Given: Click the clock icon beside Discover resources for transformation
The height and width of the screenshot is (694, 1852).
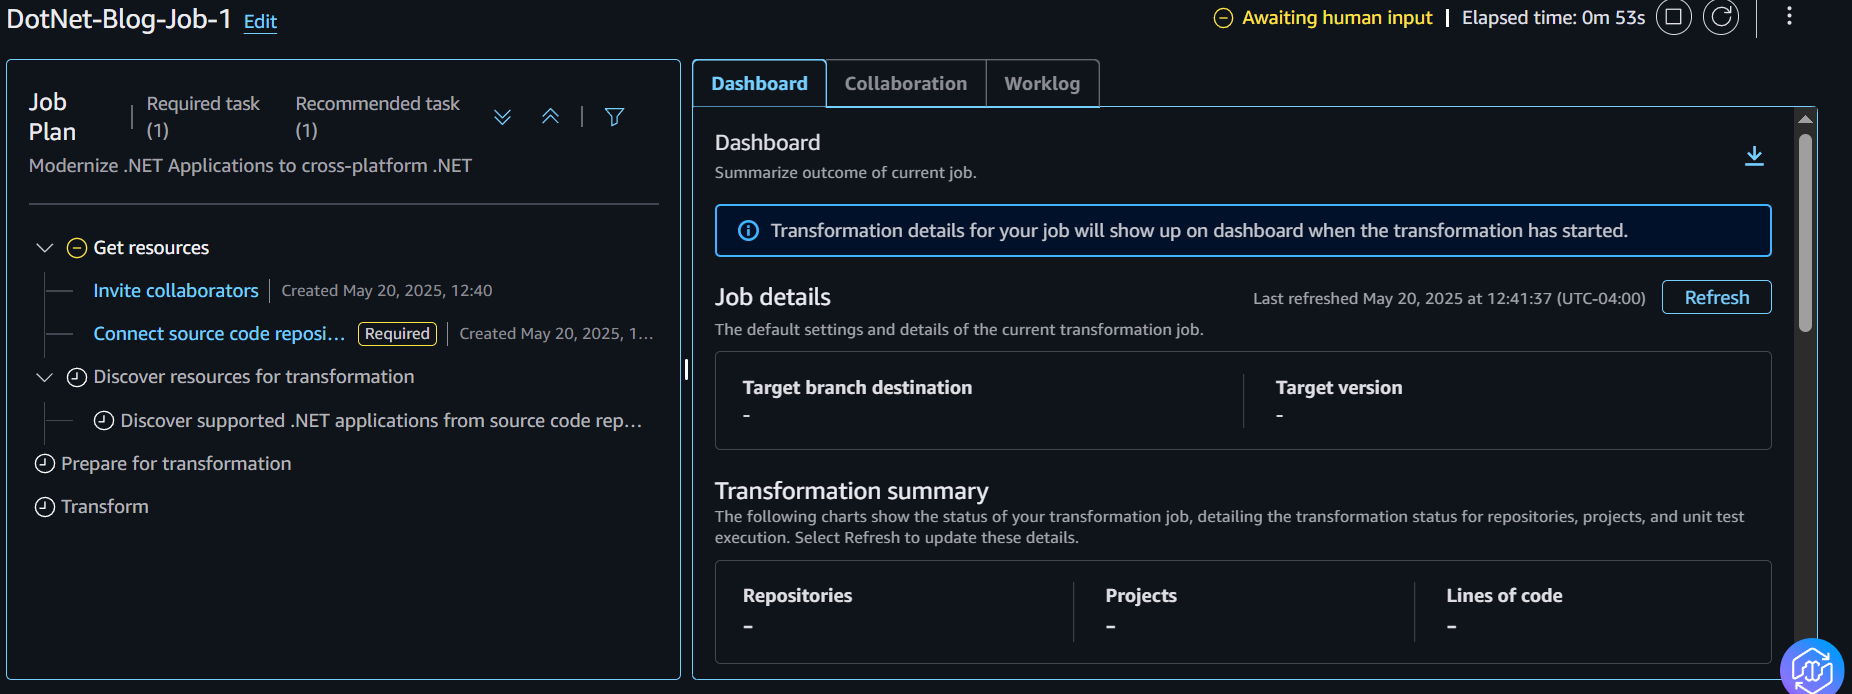Looking at the screenshot, I should click(x=77, y=377).
